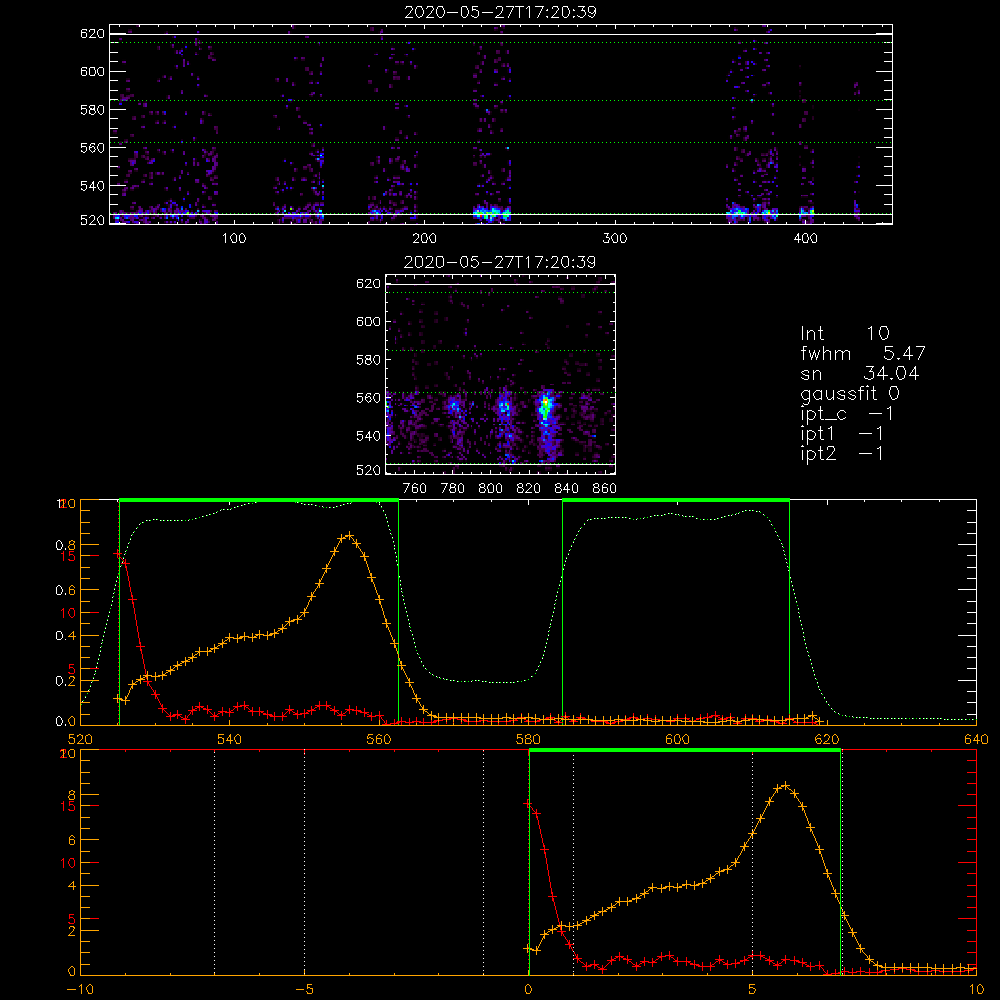
Task: Click the y-axis label 0.0 on the profile plot
Action: 66,722
